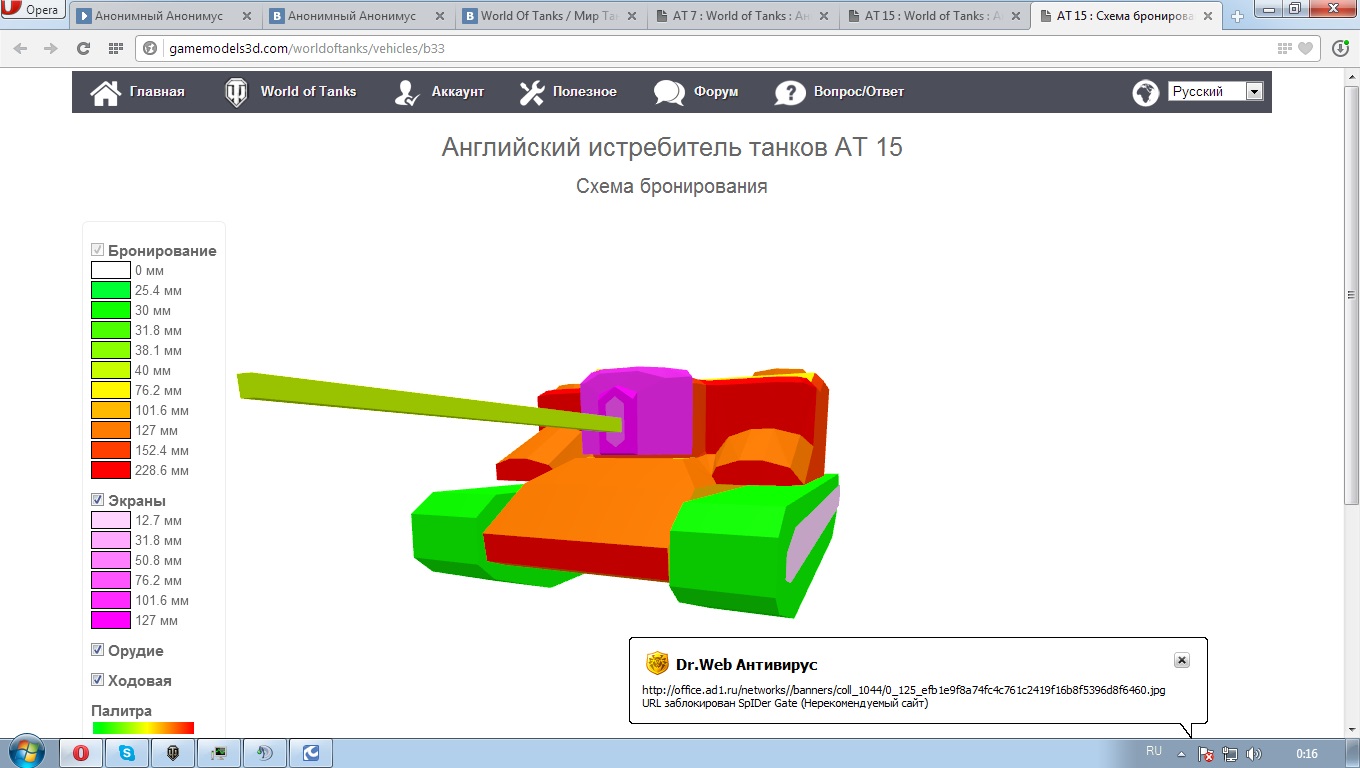Switch to AT 15 : World of Tanks tab

tap(933, 16)
